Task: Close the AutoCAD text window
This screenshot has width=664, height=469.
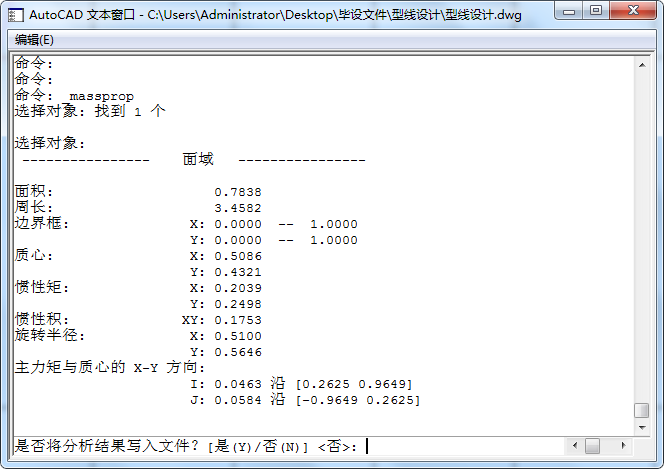Action: tap(633, 11)
